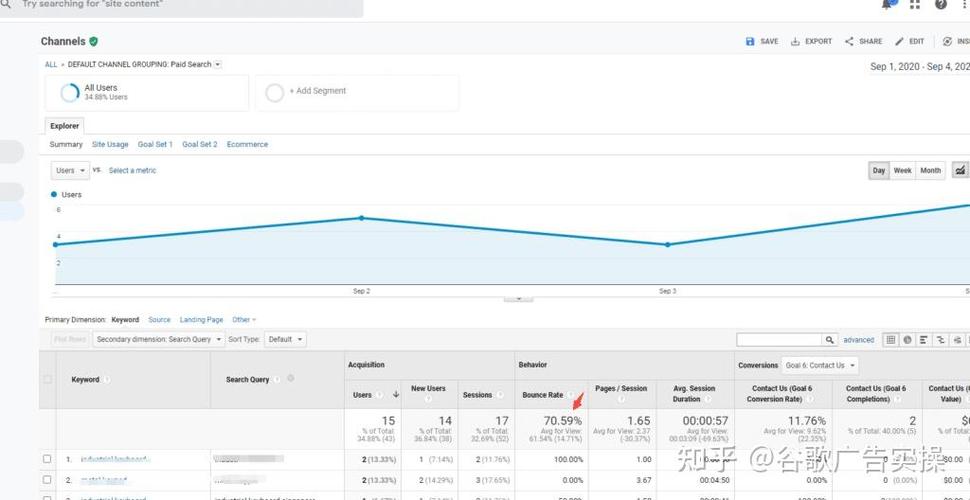Open the Goal 6: Contact Us conversions dropdown
The height and width of the screenshot is (500, 970).
click(x=819, y=365)
